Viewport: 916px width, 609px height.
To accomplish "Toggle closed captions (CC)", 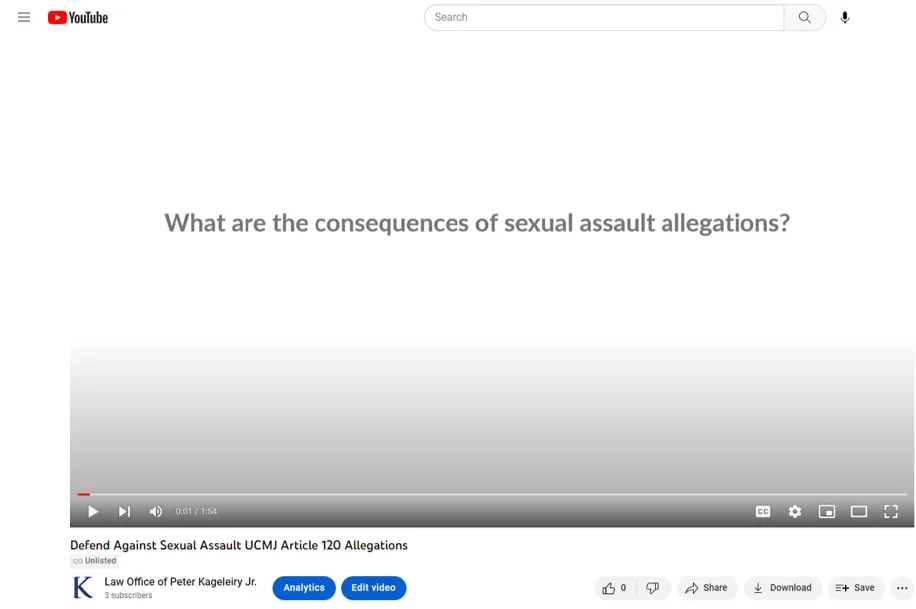I will [x=763, y=511].
